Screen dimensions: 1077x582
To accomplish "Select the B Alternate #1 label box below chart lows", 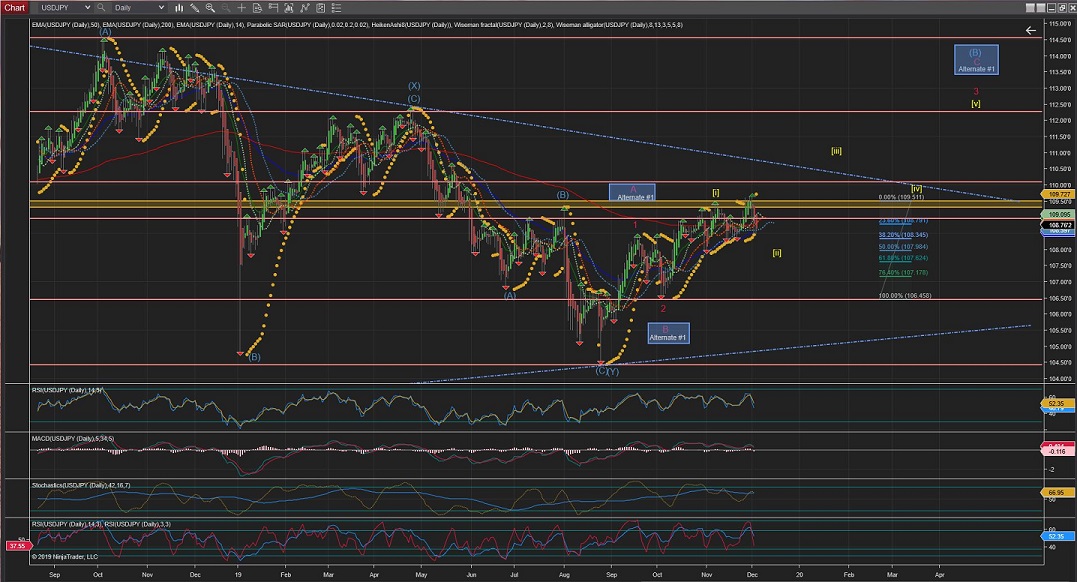I will click(668, 333).
